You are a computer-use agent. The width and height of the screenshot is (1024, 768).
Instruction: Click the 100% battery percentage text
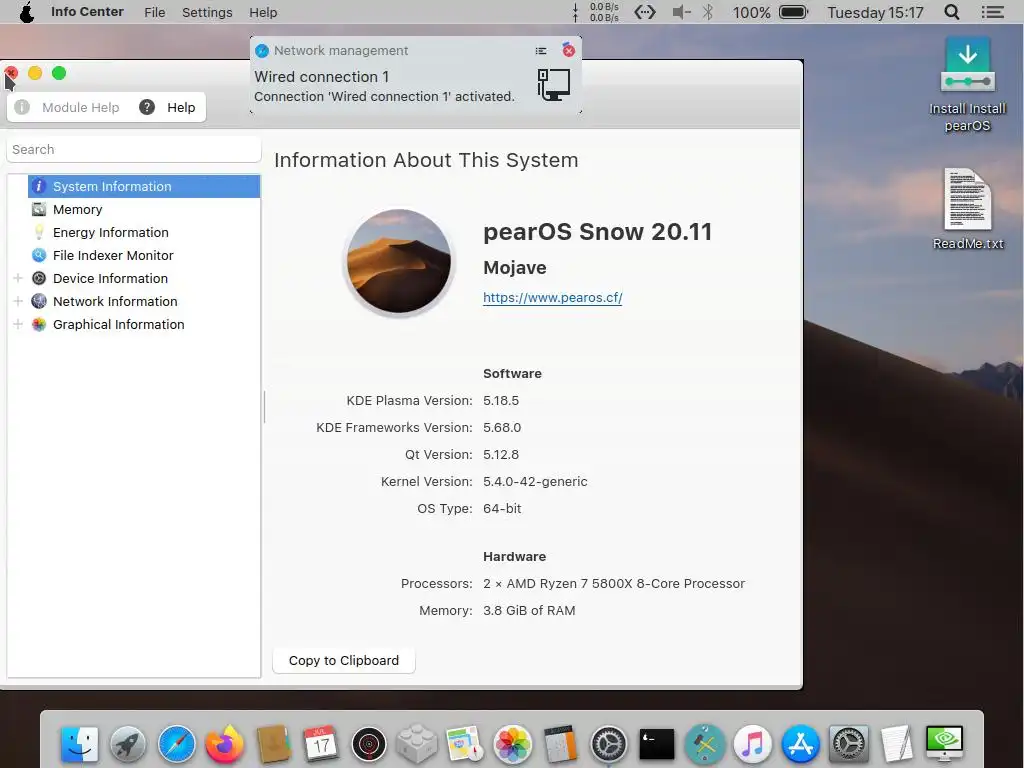point(751,12)
